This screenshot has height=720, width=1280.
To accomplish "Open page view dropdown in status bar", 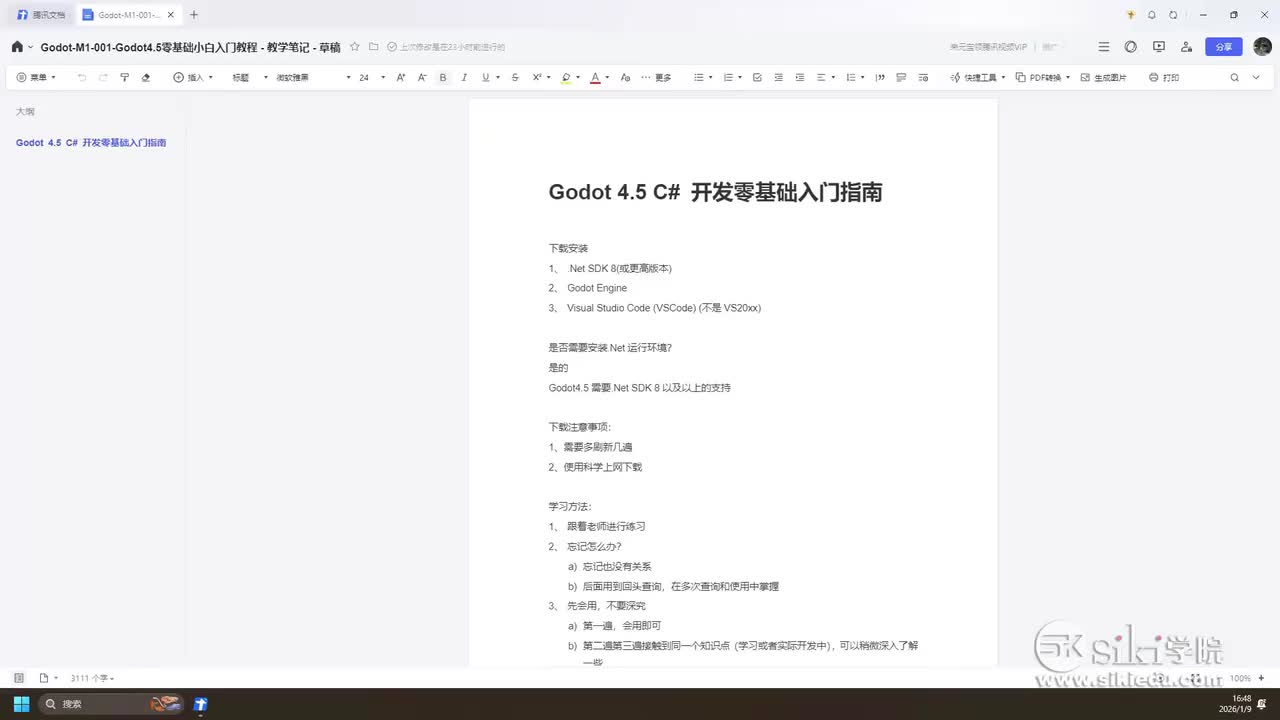I will pos(48,678).
